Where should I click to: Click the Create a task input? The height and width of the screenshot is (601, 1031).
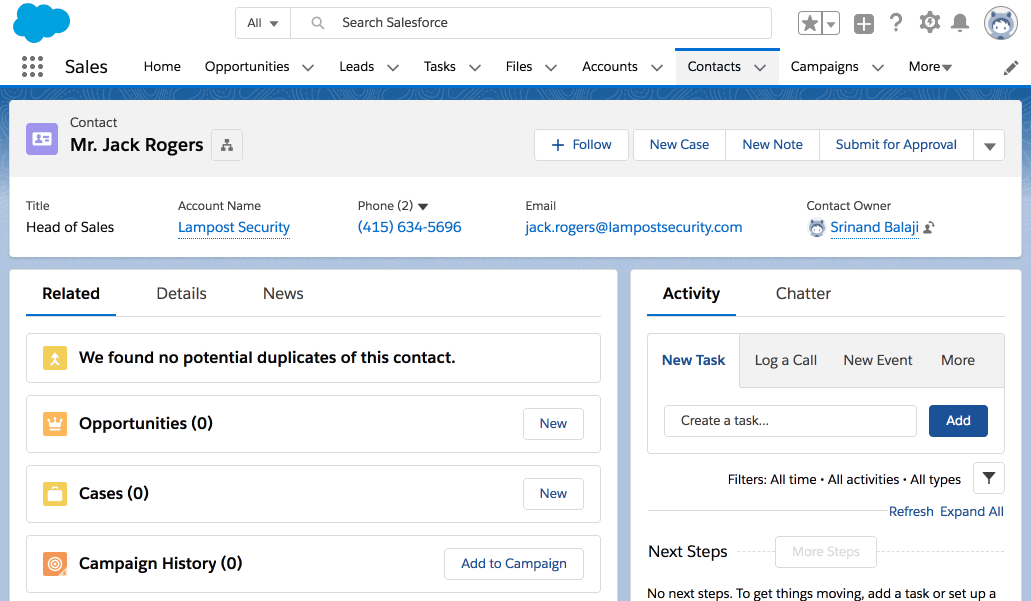pyautogui.click(x=790, y=421)
